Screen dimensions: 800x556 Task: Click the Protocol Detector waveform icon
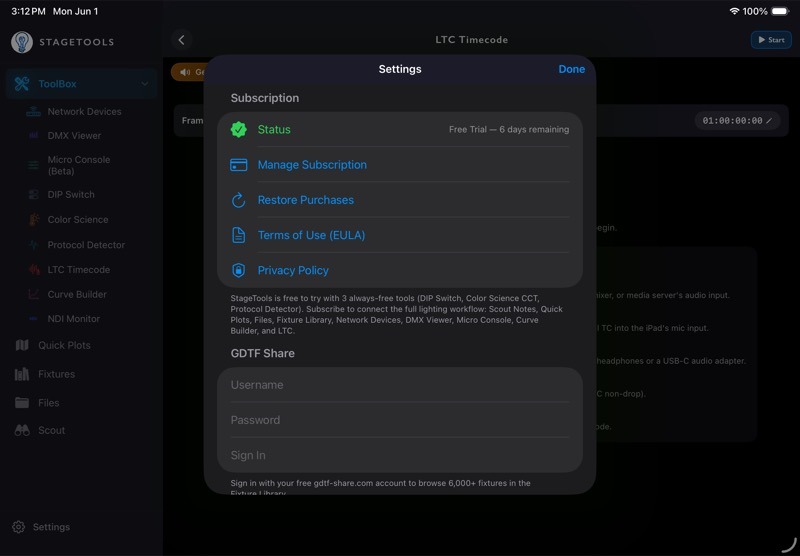coord(33,245)
